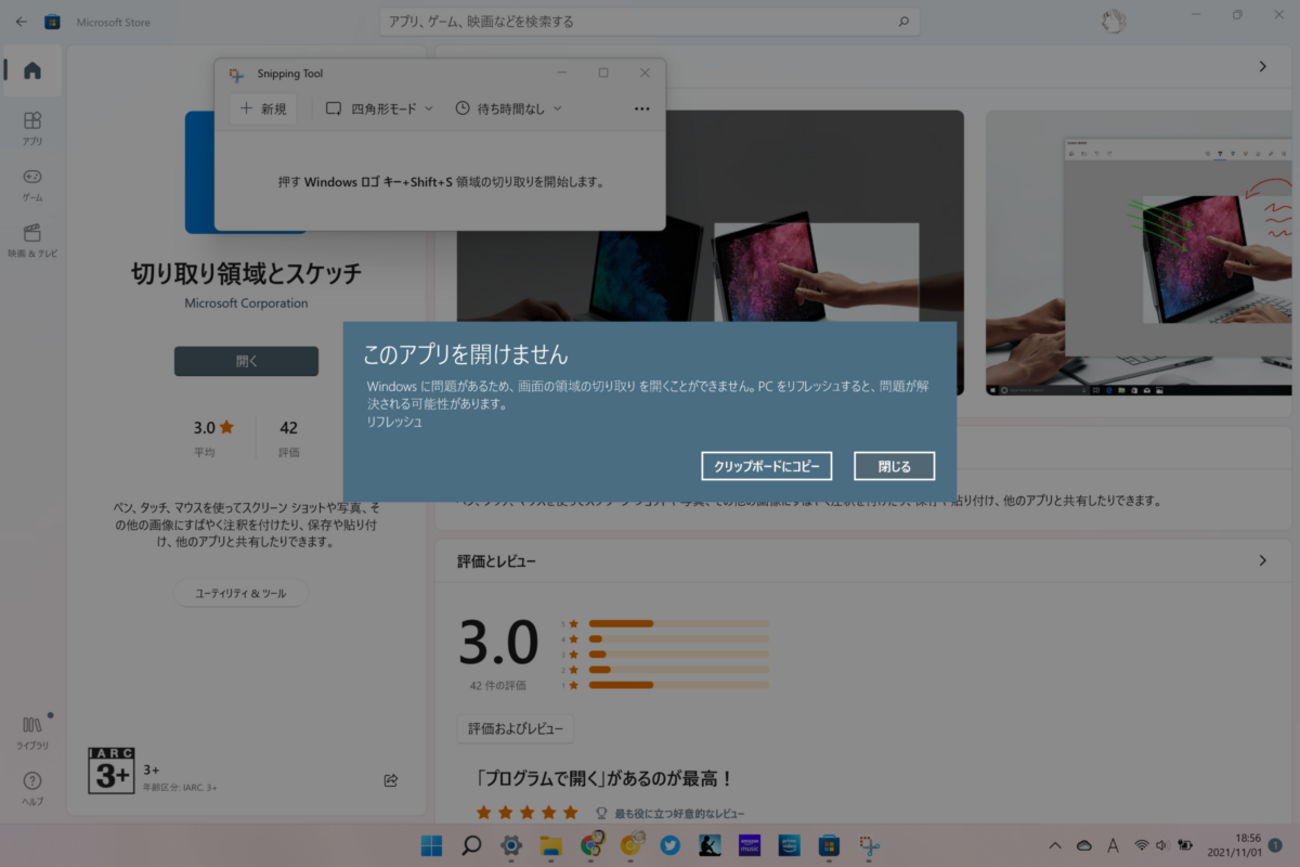Viewport: 1300px width, 867px height.
Task: Open Settings from the taskbar
Action: coord(511,846)
